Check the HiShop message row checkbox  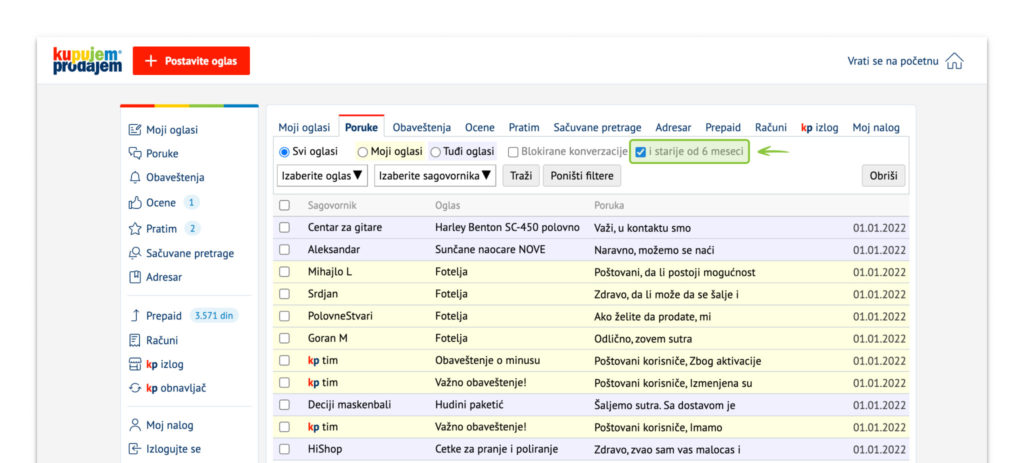click(284, 449)
